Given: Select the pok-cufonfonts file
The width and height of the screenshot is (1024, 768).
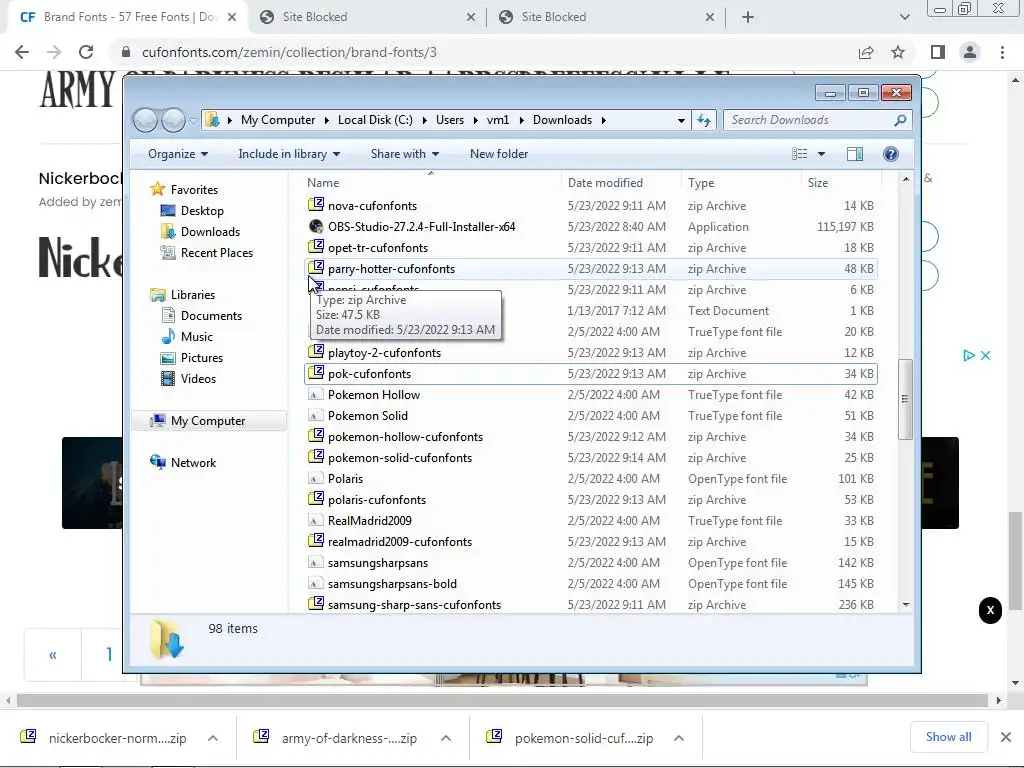Looking at the screenshot, I should pyautogui.click(x=590, y=374).
